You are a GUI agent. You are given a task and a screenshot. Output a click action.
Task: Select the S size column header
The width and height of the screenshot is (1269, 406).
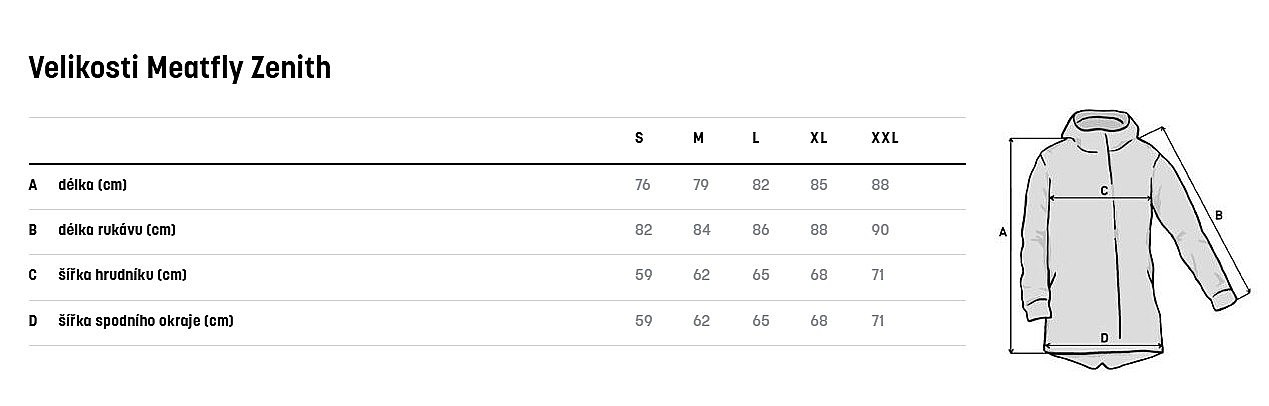639,138
